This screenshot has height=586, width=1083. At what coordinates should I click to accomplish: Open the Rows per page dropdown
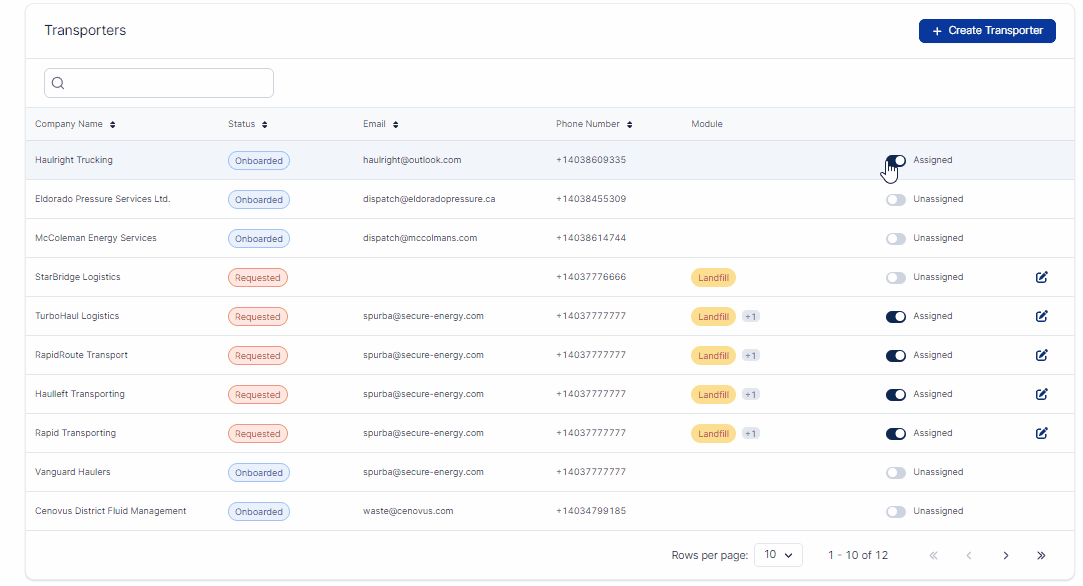778,555
